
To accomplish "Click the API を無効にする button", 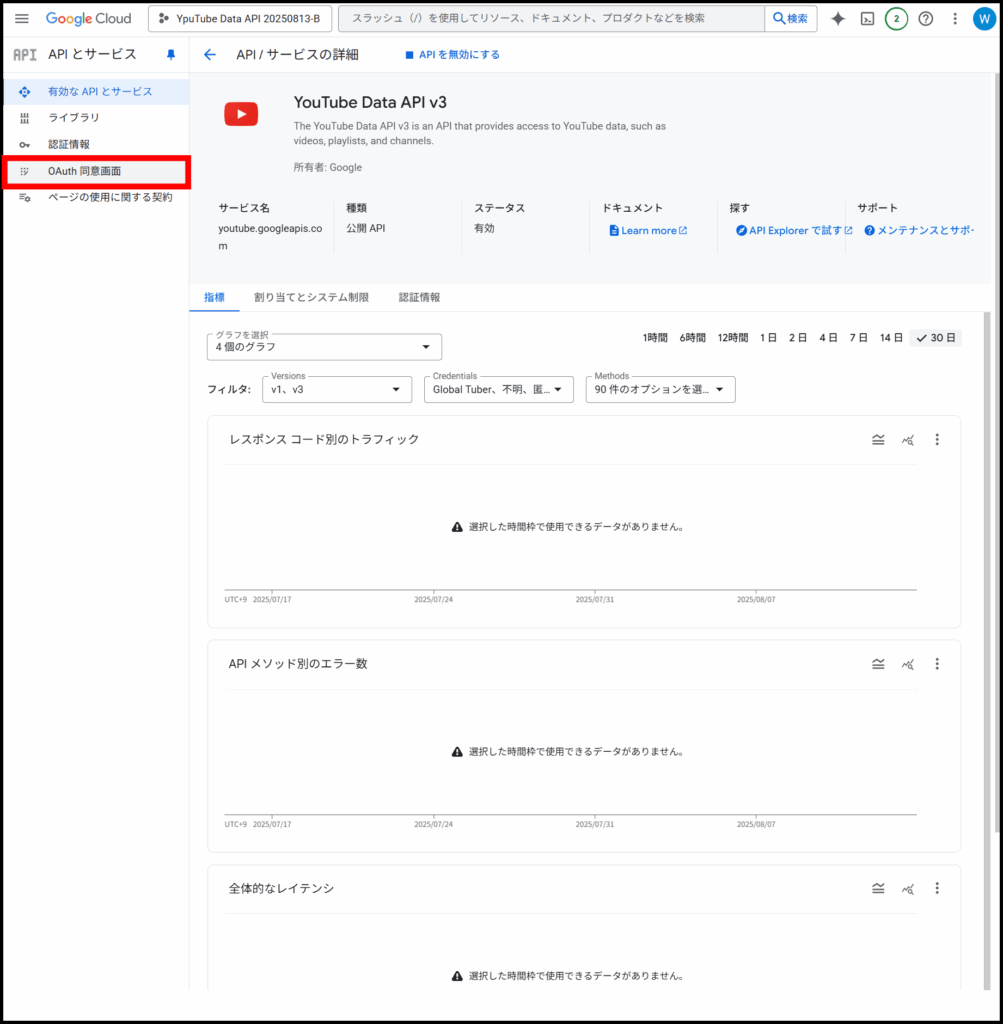I will point(453,55).
